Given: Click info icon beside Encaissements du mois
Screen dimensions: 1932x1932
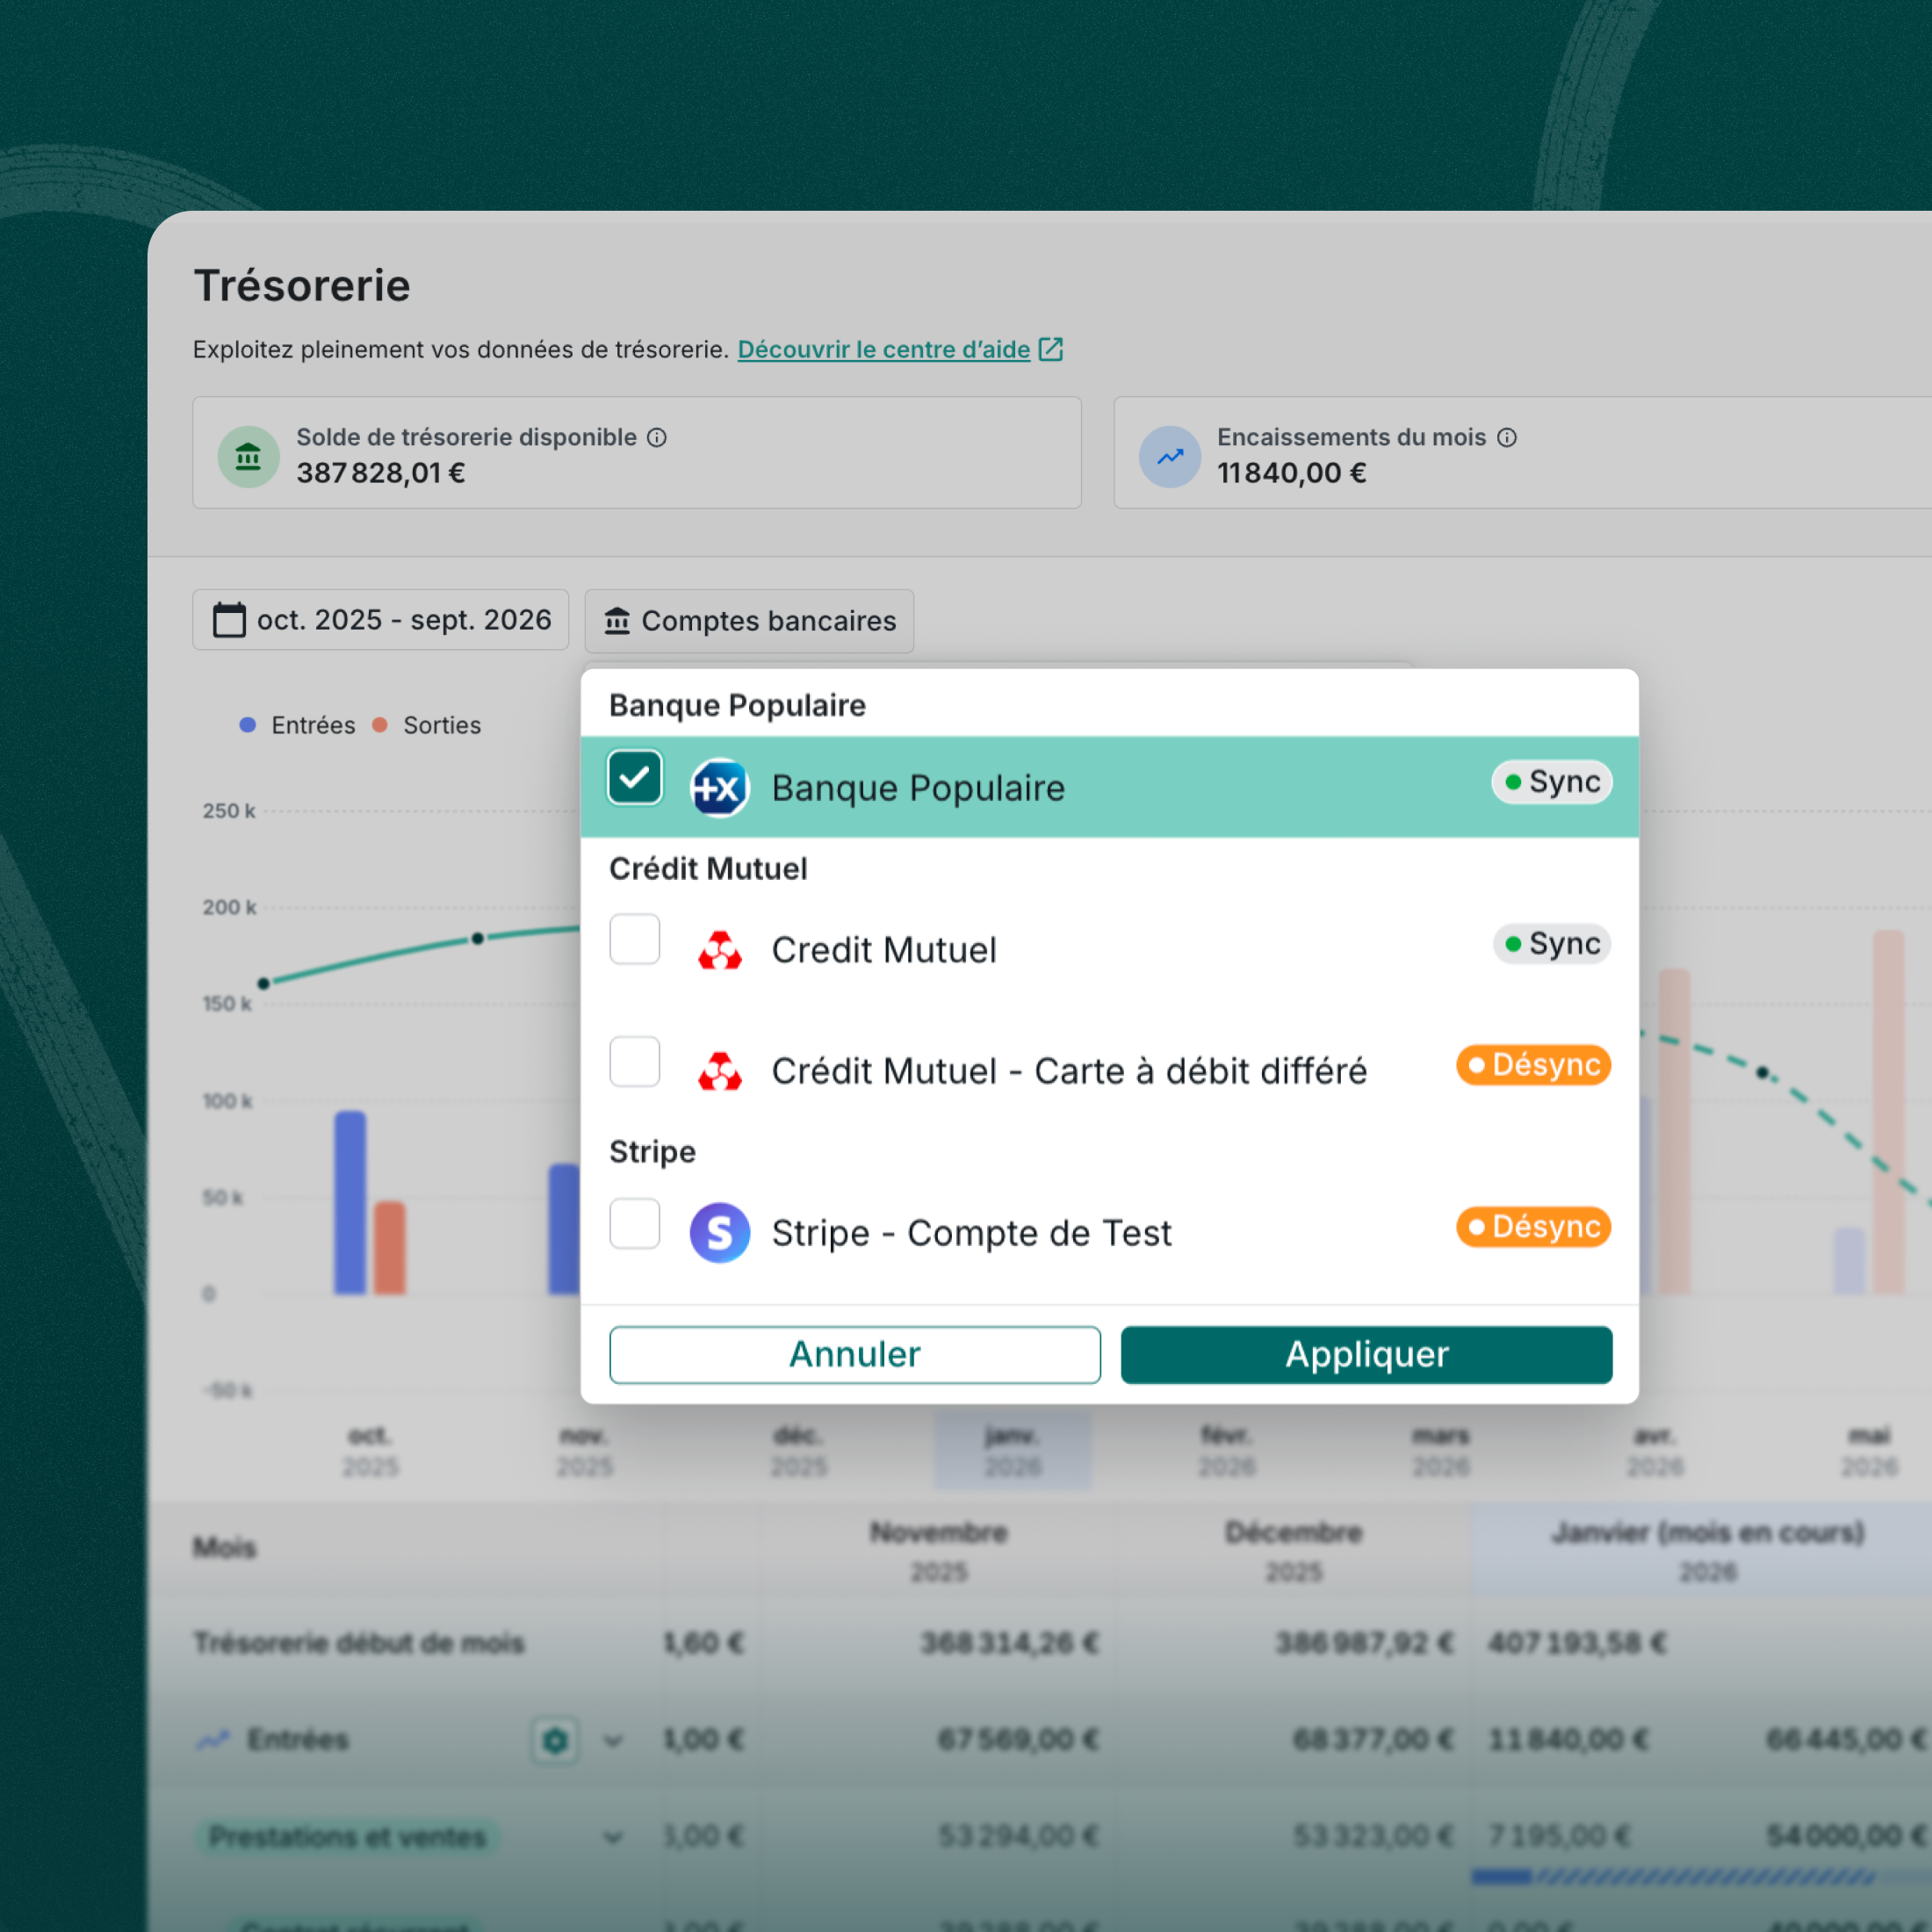Looking at the screenshot, I should point(1507,438).
